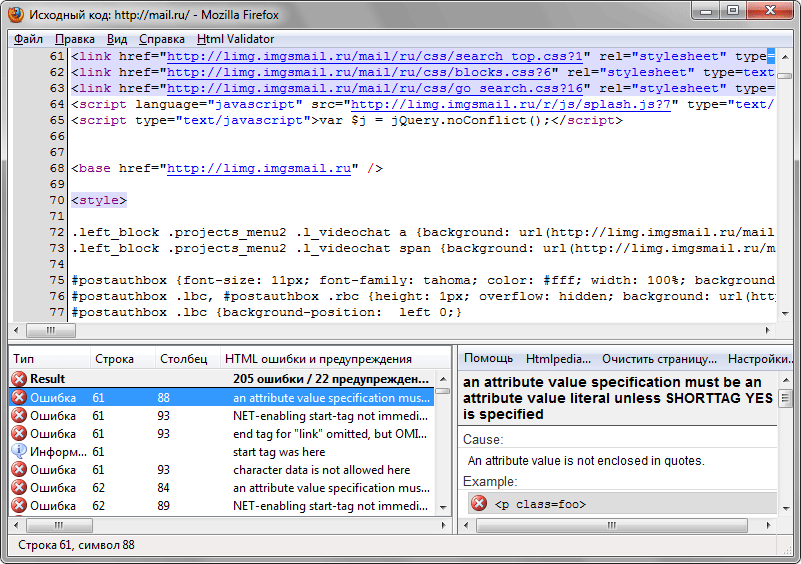Click the red error icon in the Example box
The height and width of the screenshot is (564, 801).
point(479,504)
